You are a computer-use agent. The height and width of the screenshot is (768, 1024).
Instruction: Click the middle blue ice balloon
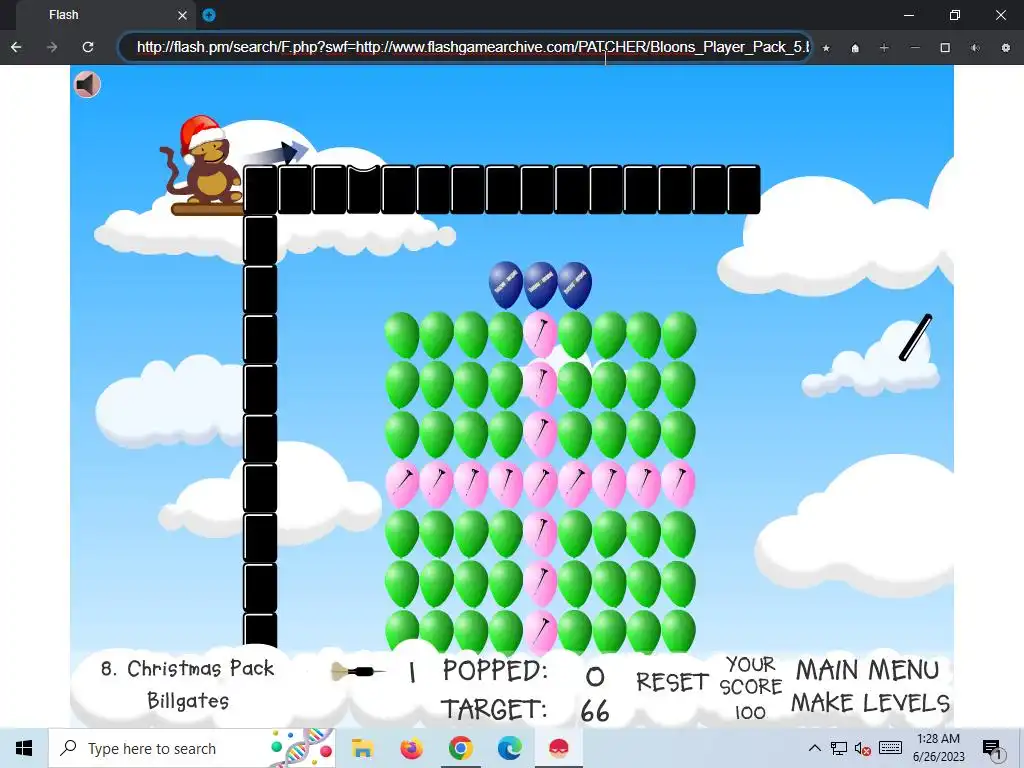(x=540, y=285)
